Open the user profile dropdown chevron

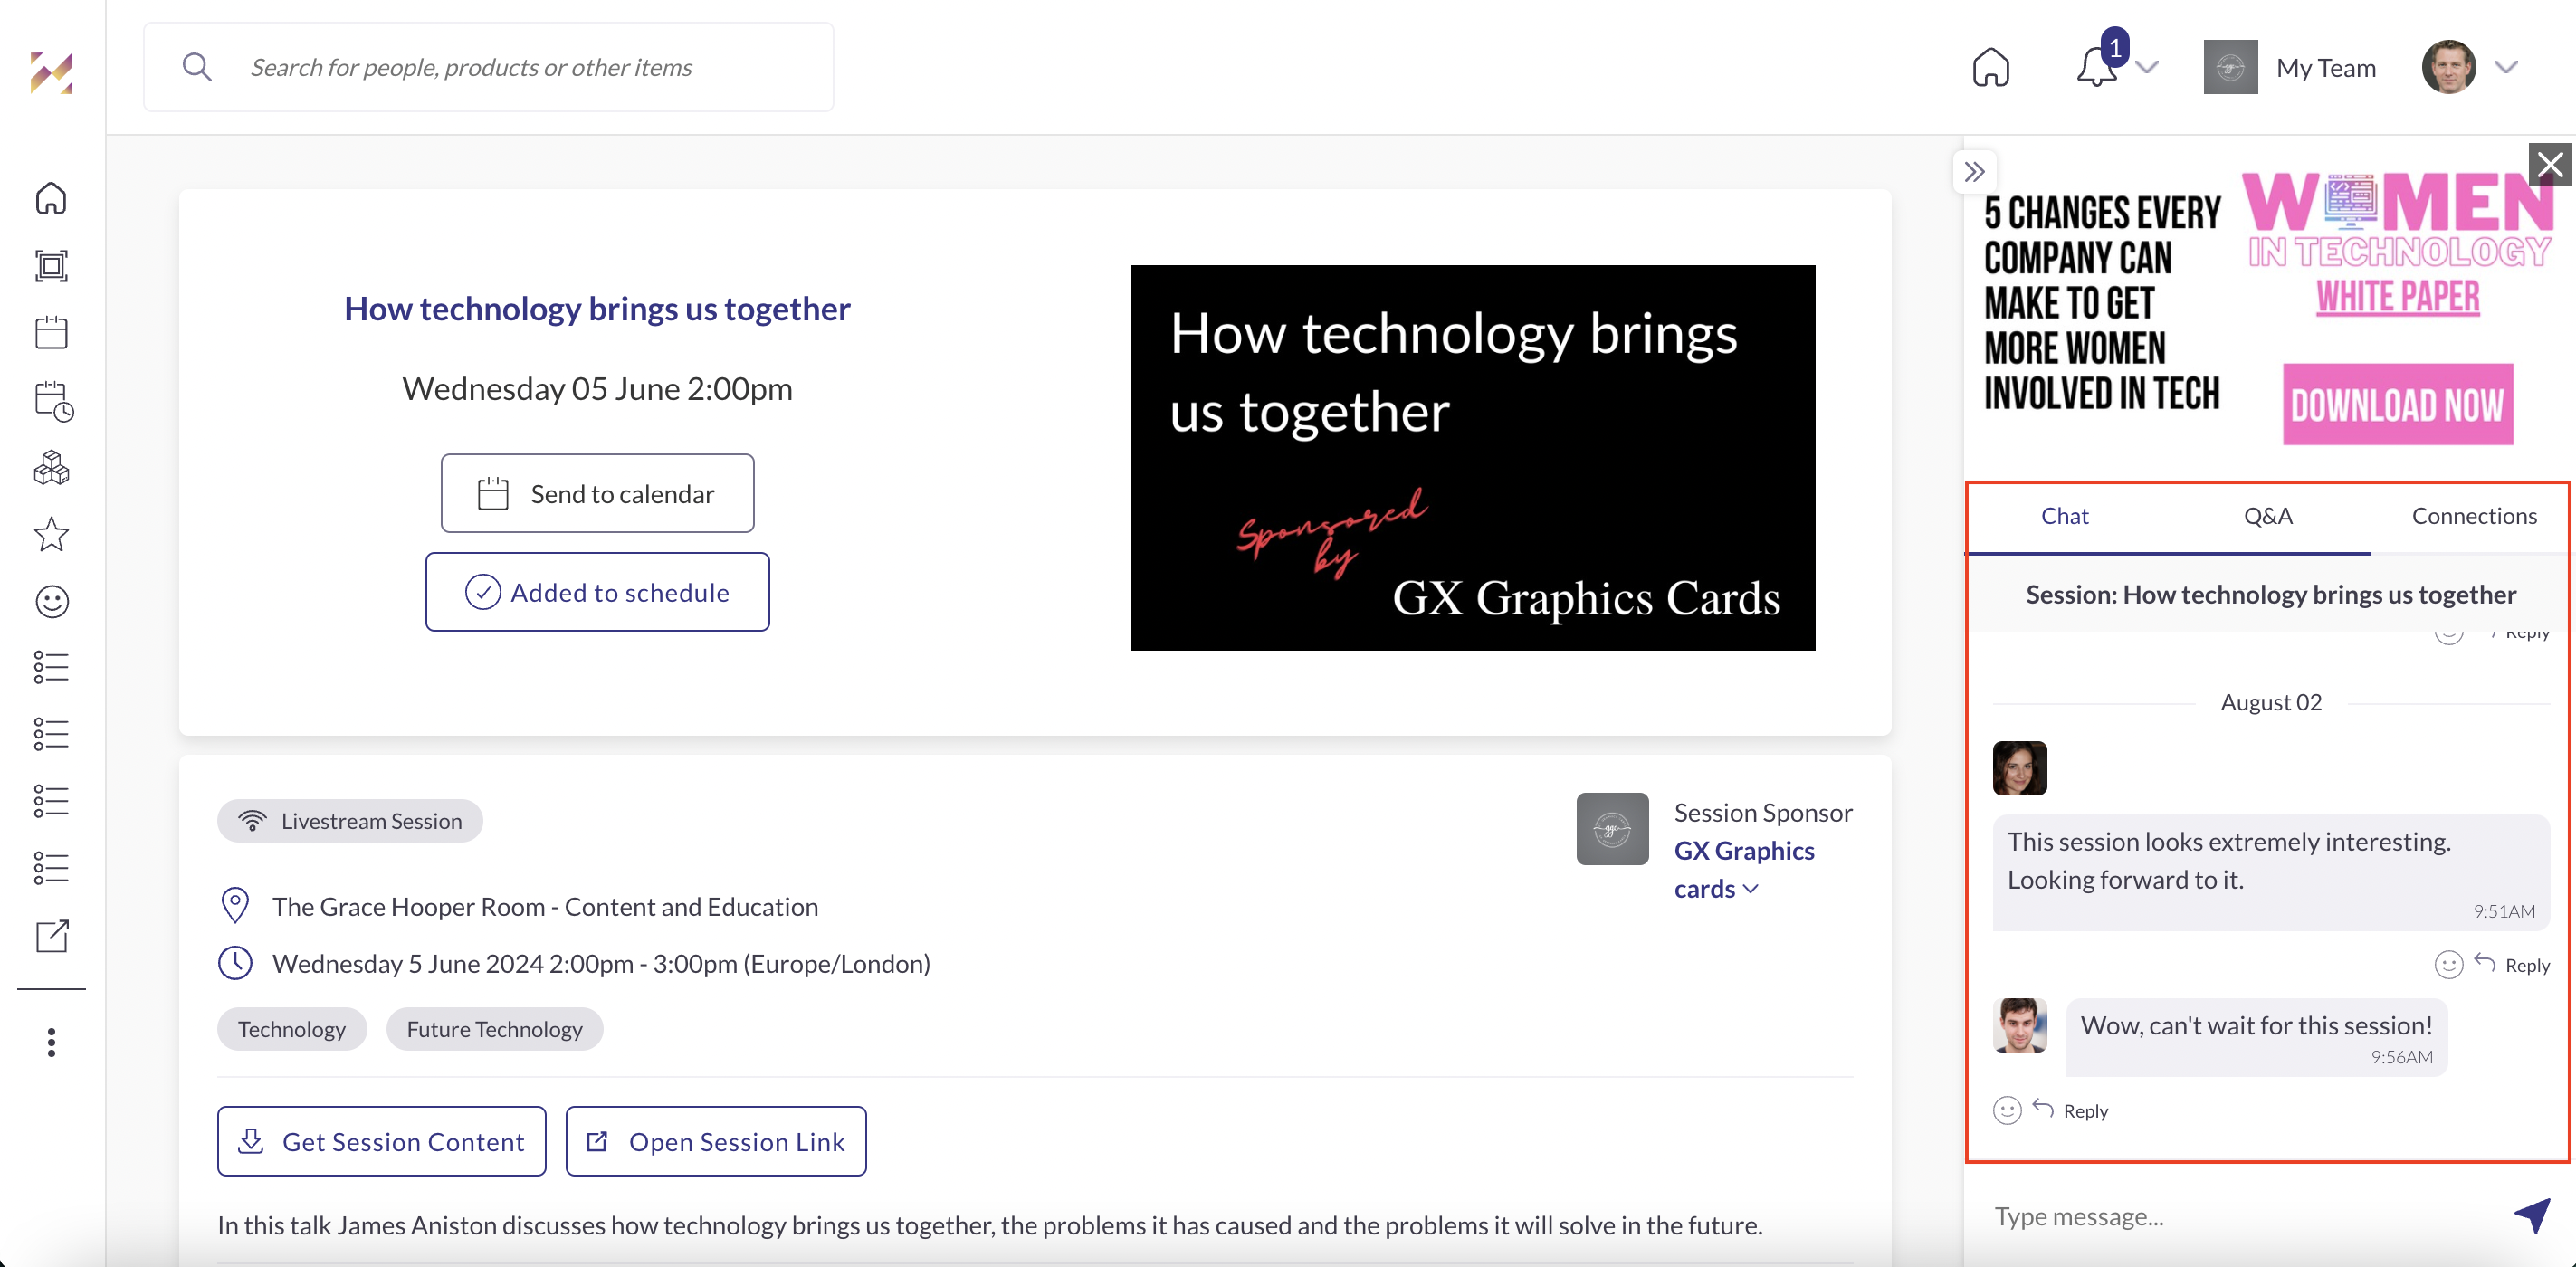click(2505, 68)
